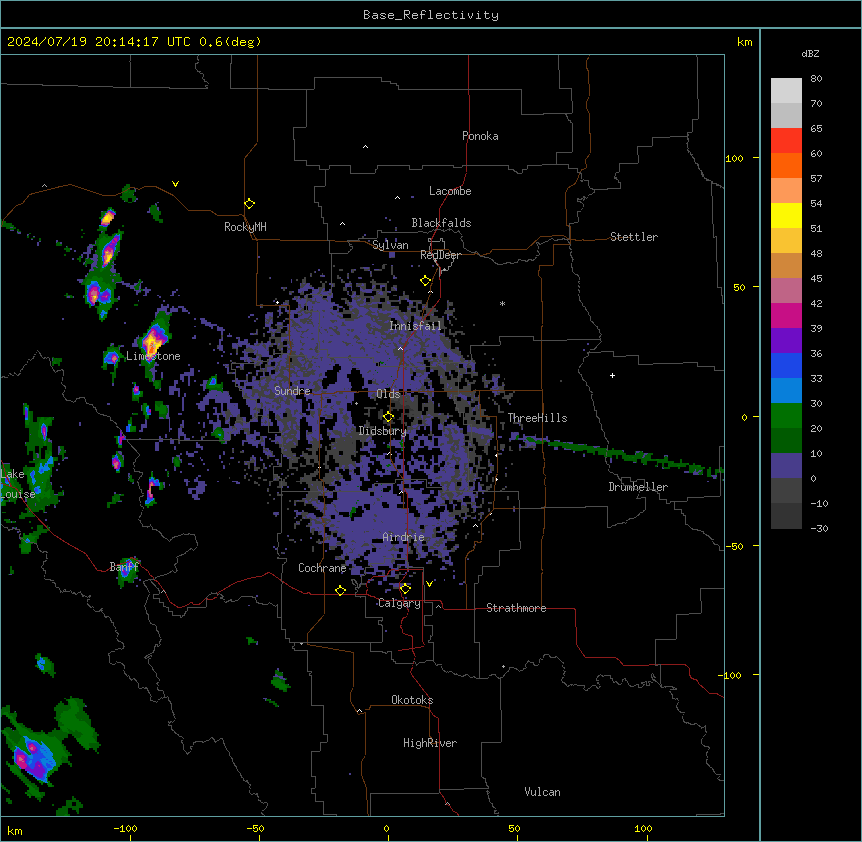Image resolution: width=862 pixels, height=842 pixels.
Task: Click the yellow diamond marker north of Innisfail
Action: 425,280
